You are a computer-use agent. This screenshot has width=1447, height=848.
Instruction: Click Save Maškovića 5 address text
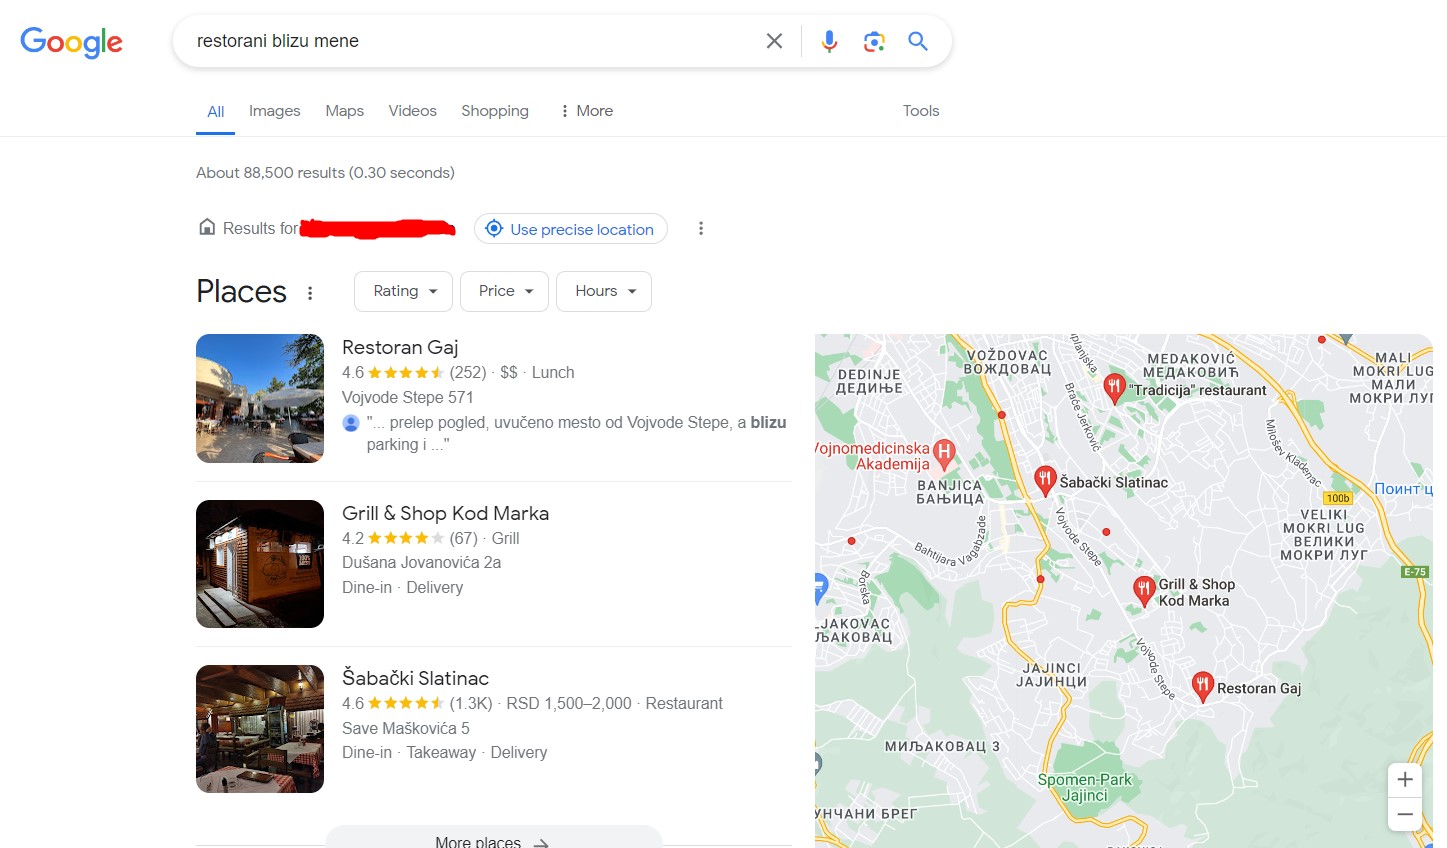(406, 728)
